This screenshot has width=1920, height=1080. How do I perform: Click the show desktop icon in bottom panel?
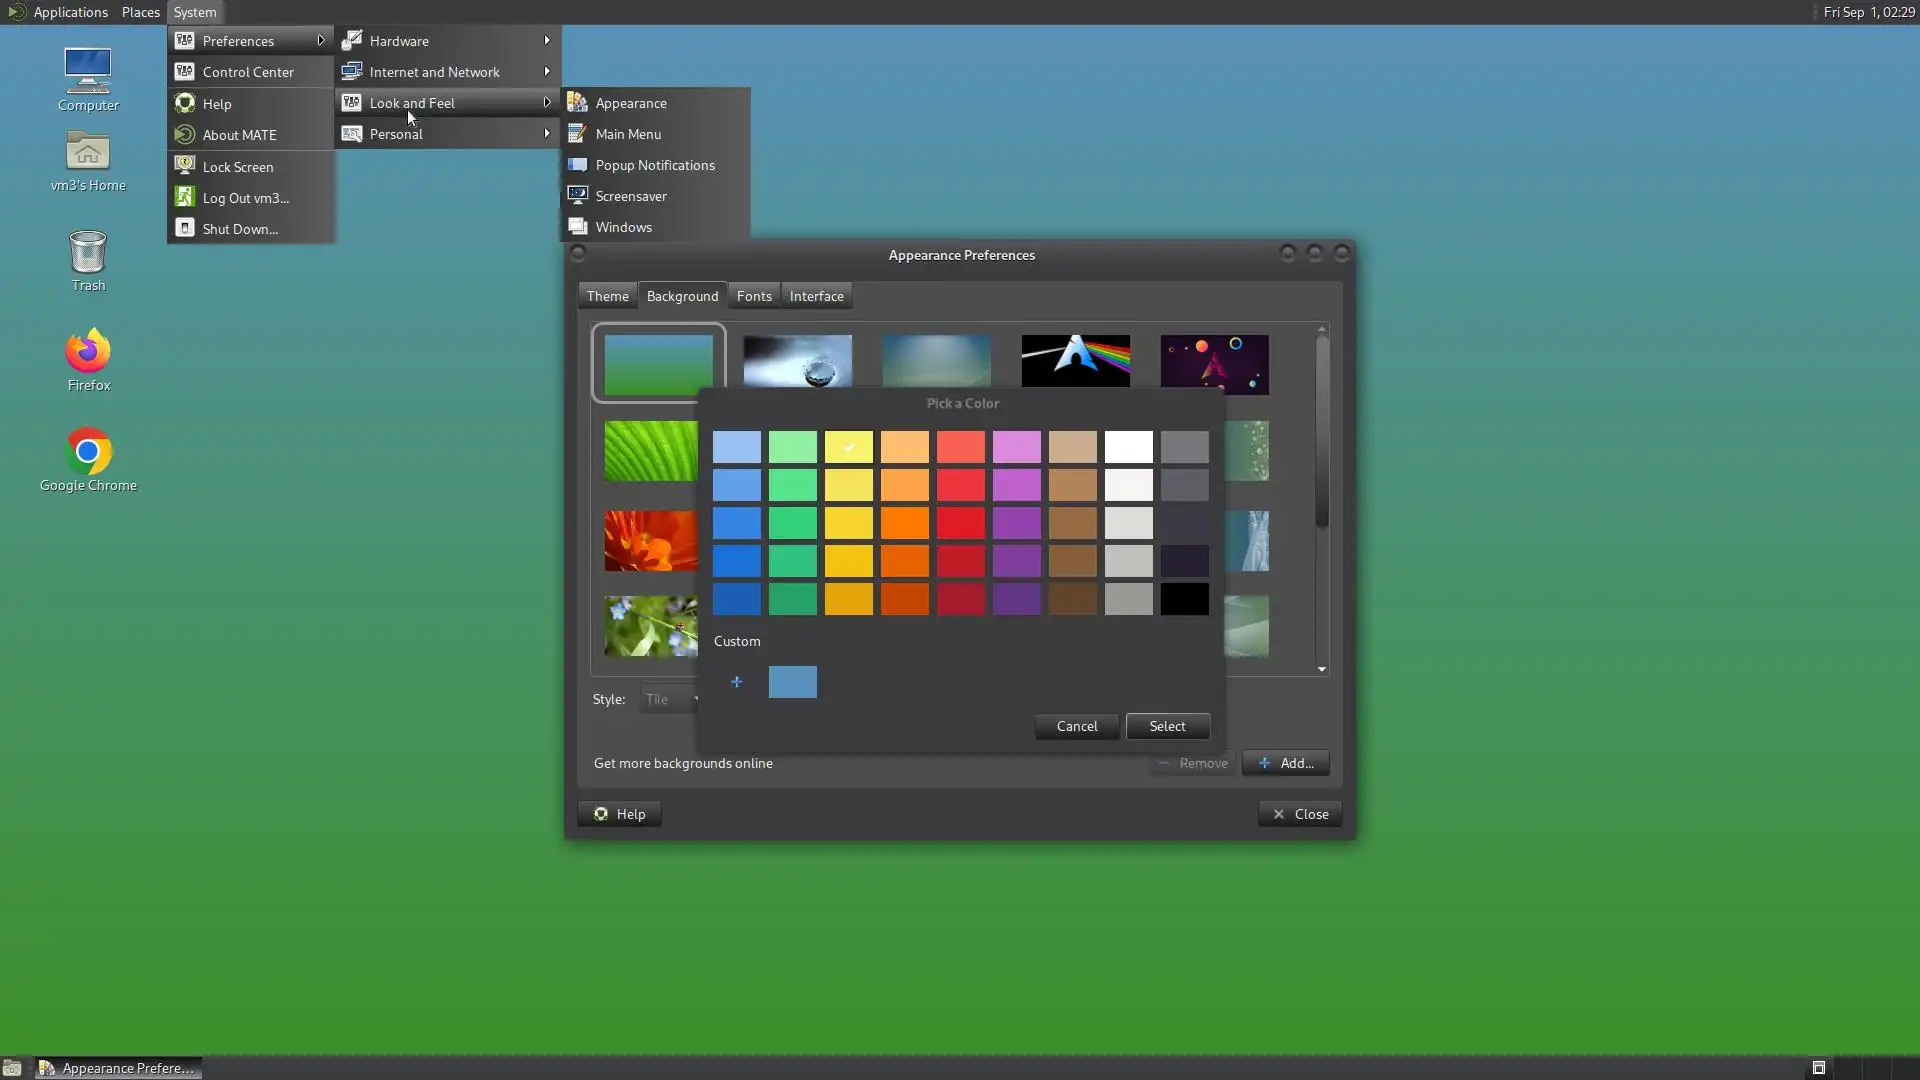[x=12, y=1068]
